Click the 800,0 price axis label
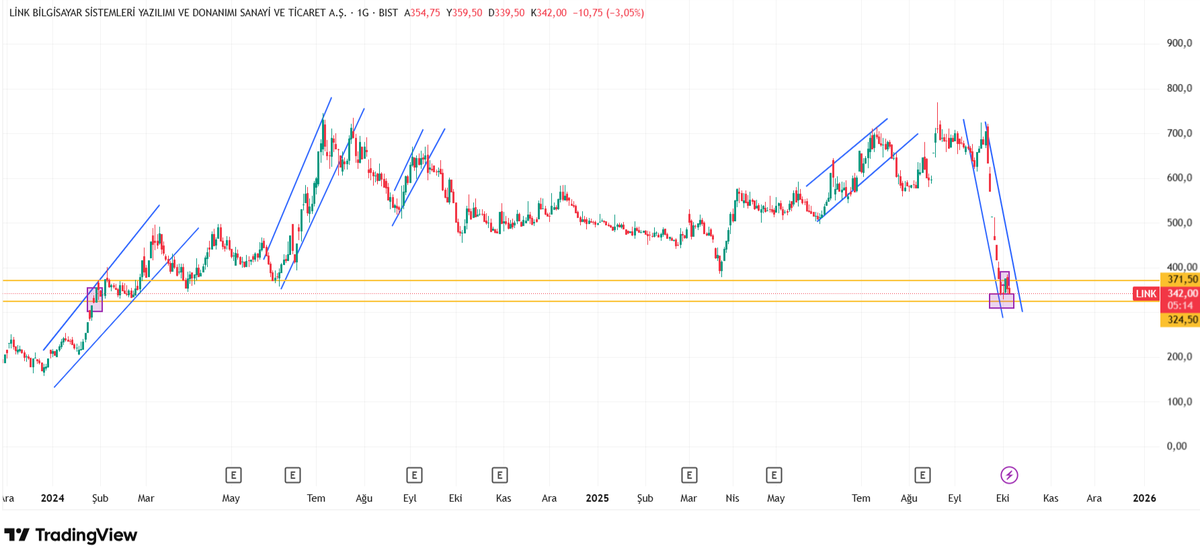 click(1179, 88)
